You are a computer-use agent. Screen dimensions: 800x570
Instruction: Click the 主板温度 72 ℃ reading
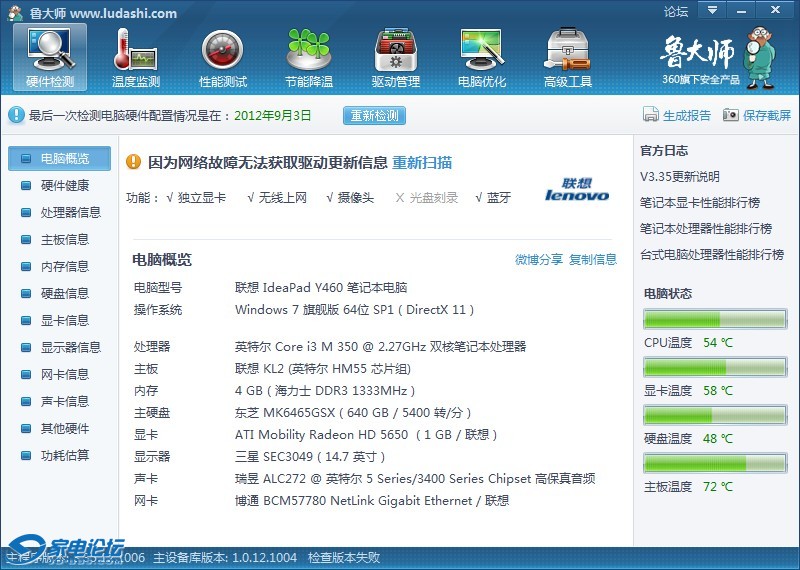tap(688, 487)
